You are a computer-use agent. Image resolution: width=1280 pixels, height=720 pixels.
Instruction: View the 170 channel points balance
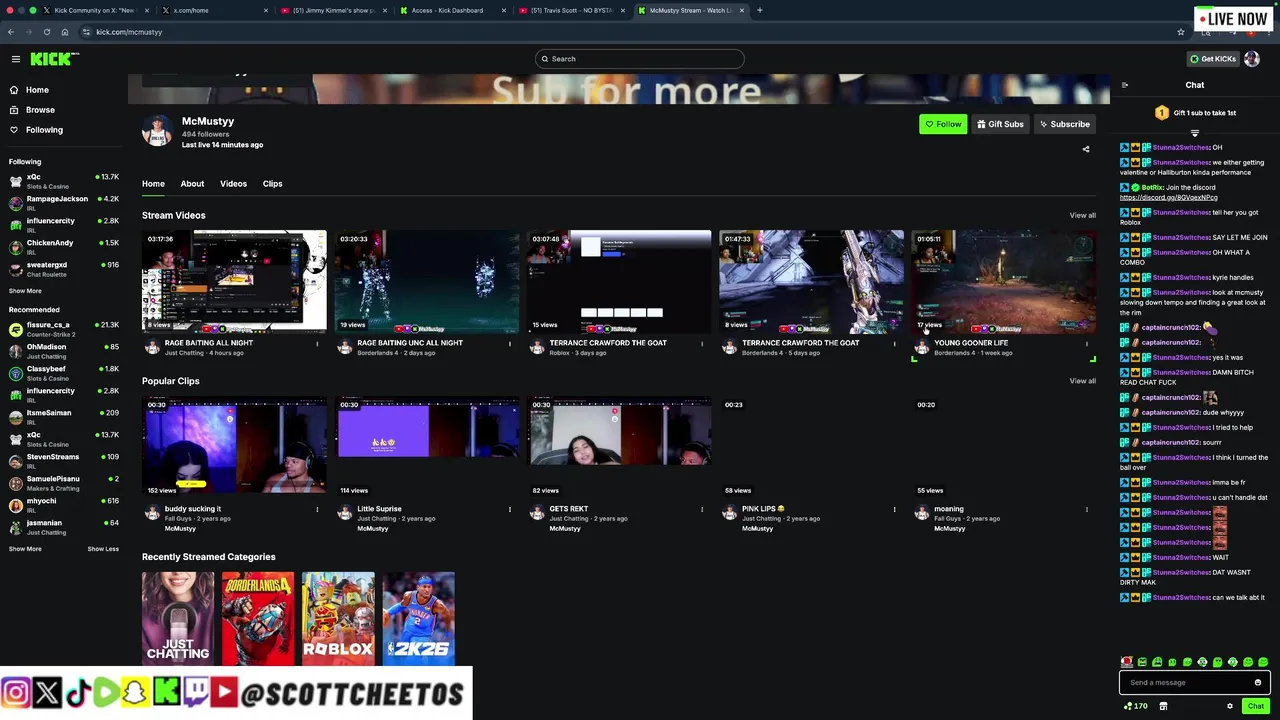pos(1135,706)
